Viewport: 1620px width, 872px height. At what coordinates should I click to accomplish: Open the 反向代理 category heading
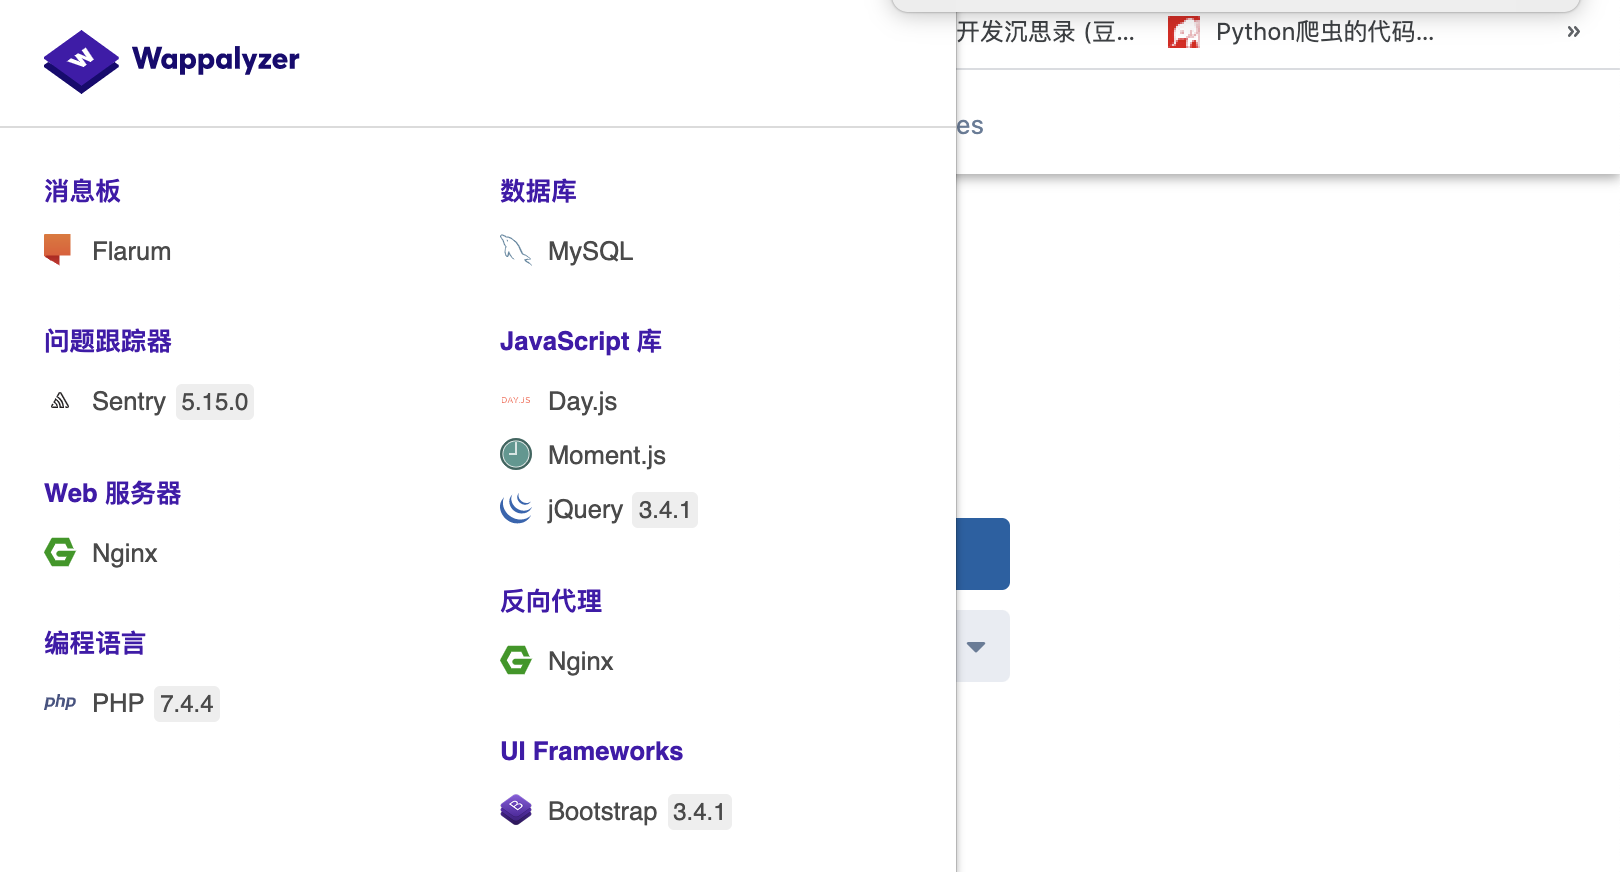tap(551, 601)
